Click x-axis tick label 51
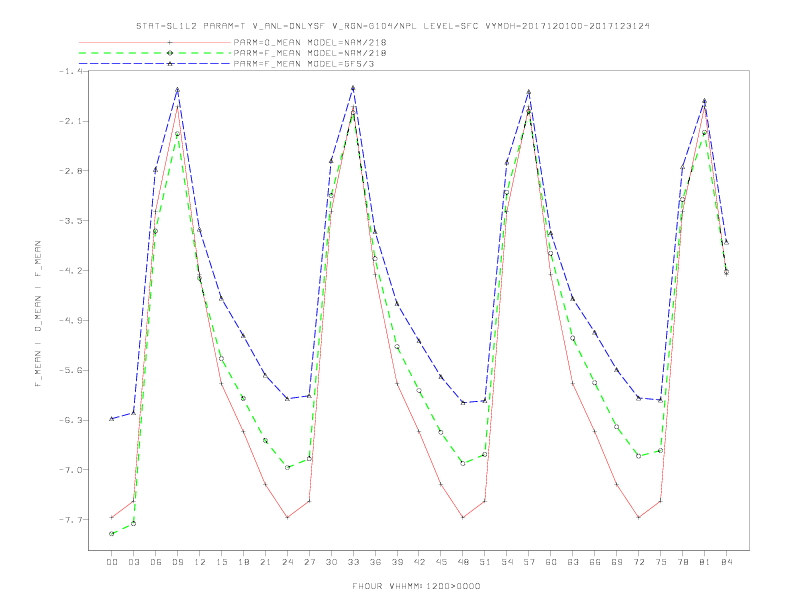 (x=485, y=562)
